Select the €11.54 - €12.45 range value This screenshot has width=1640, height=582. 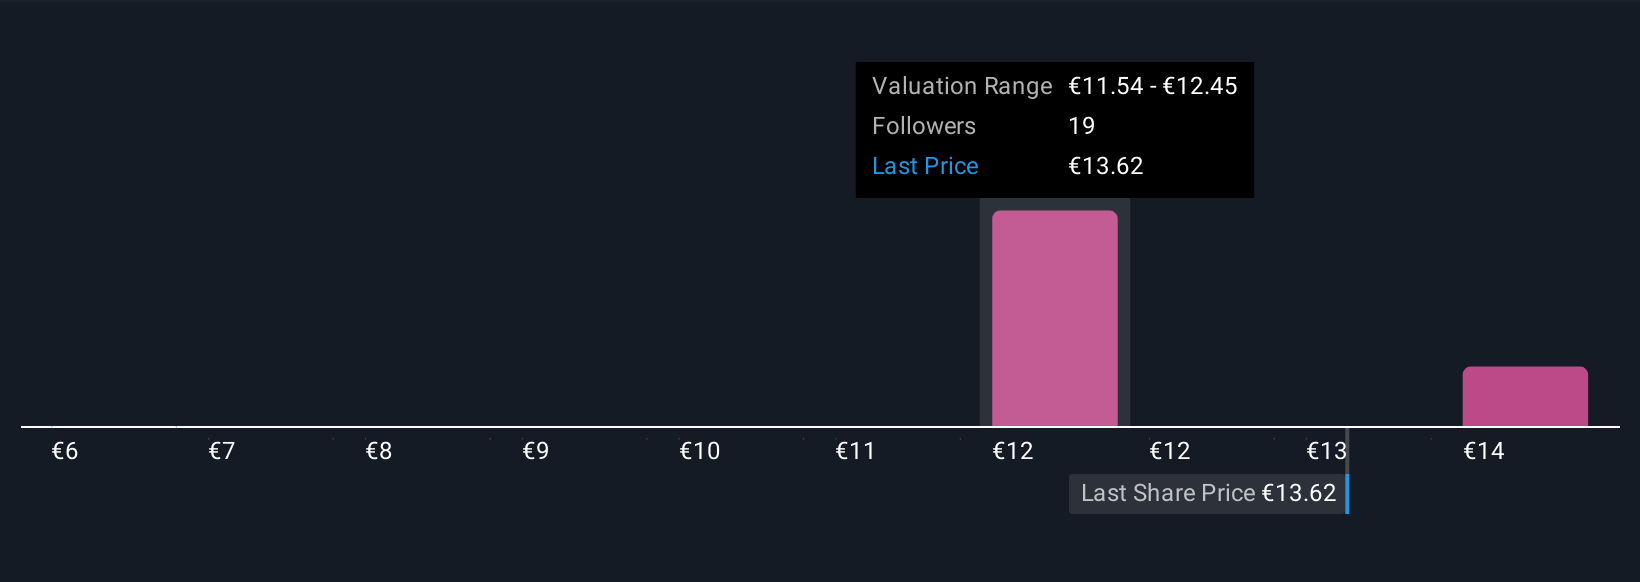coord(1153,86)
